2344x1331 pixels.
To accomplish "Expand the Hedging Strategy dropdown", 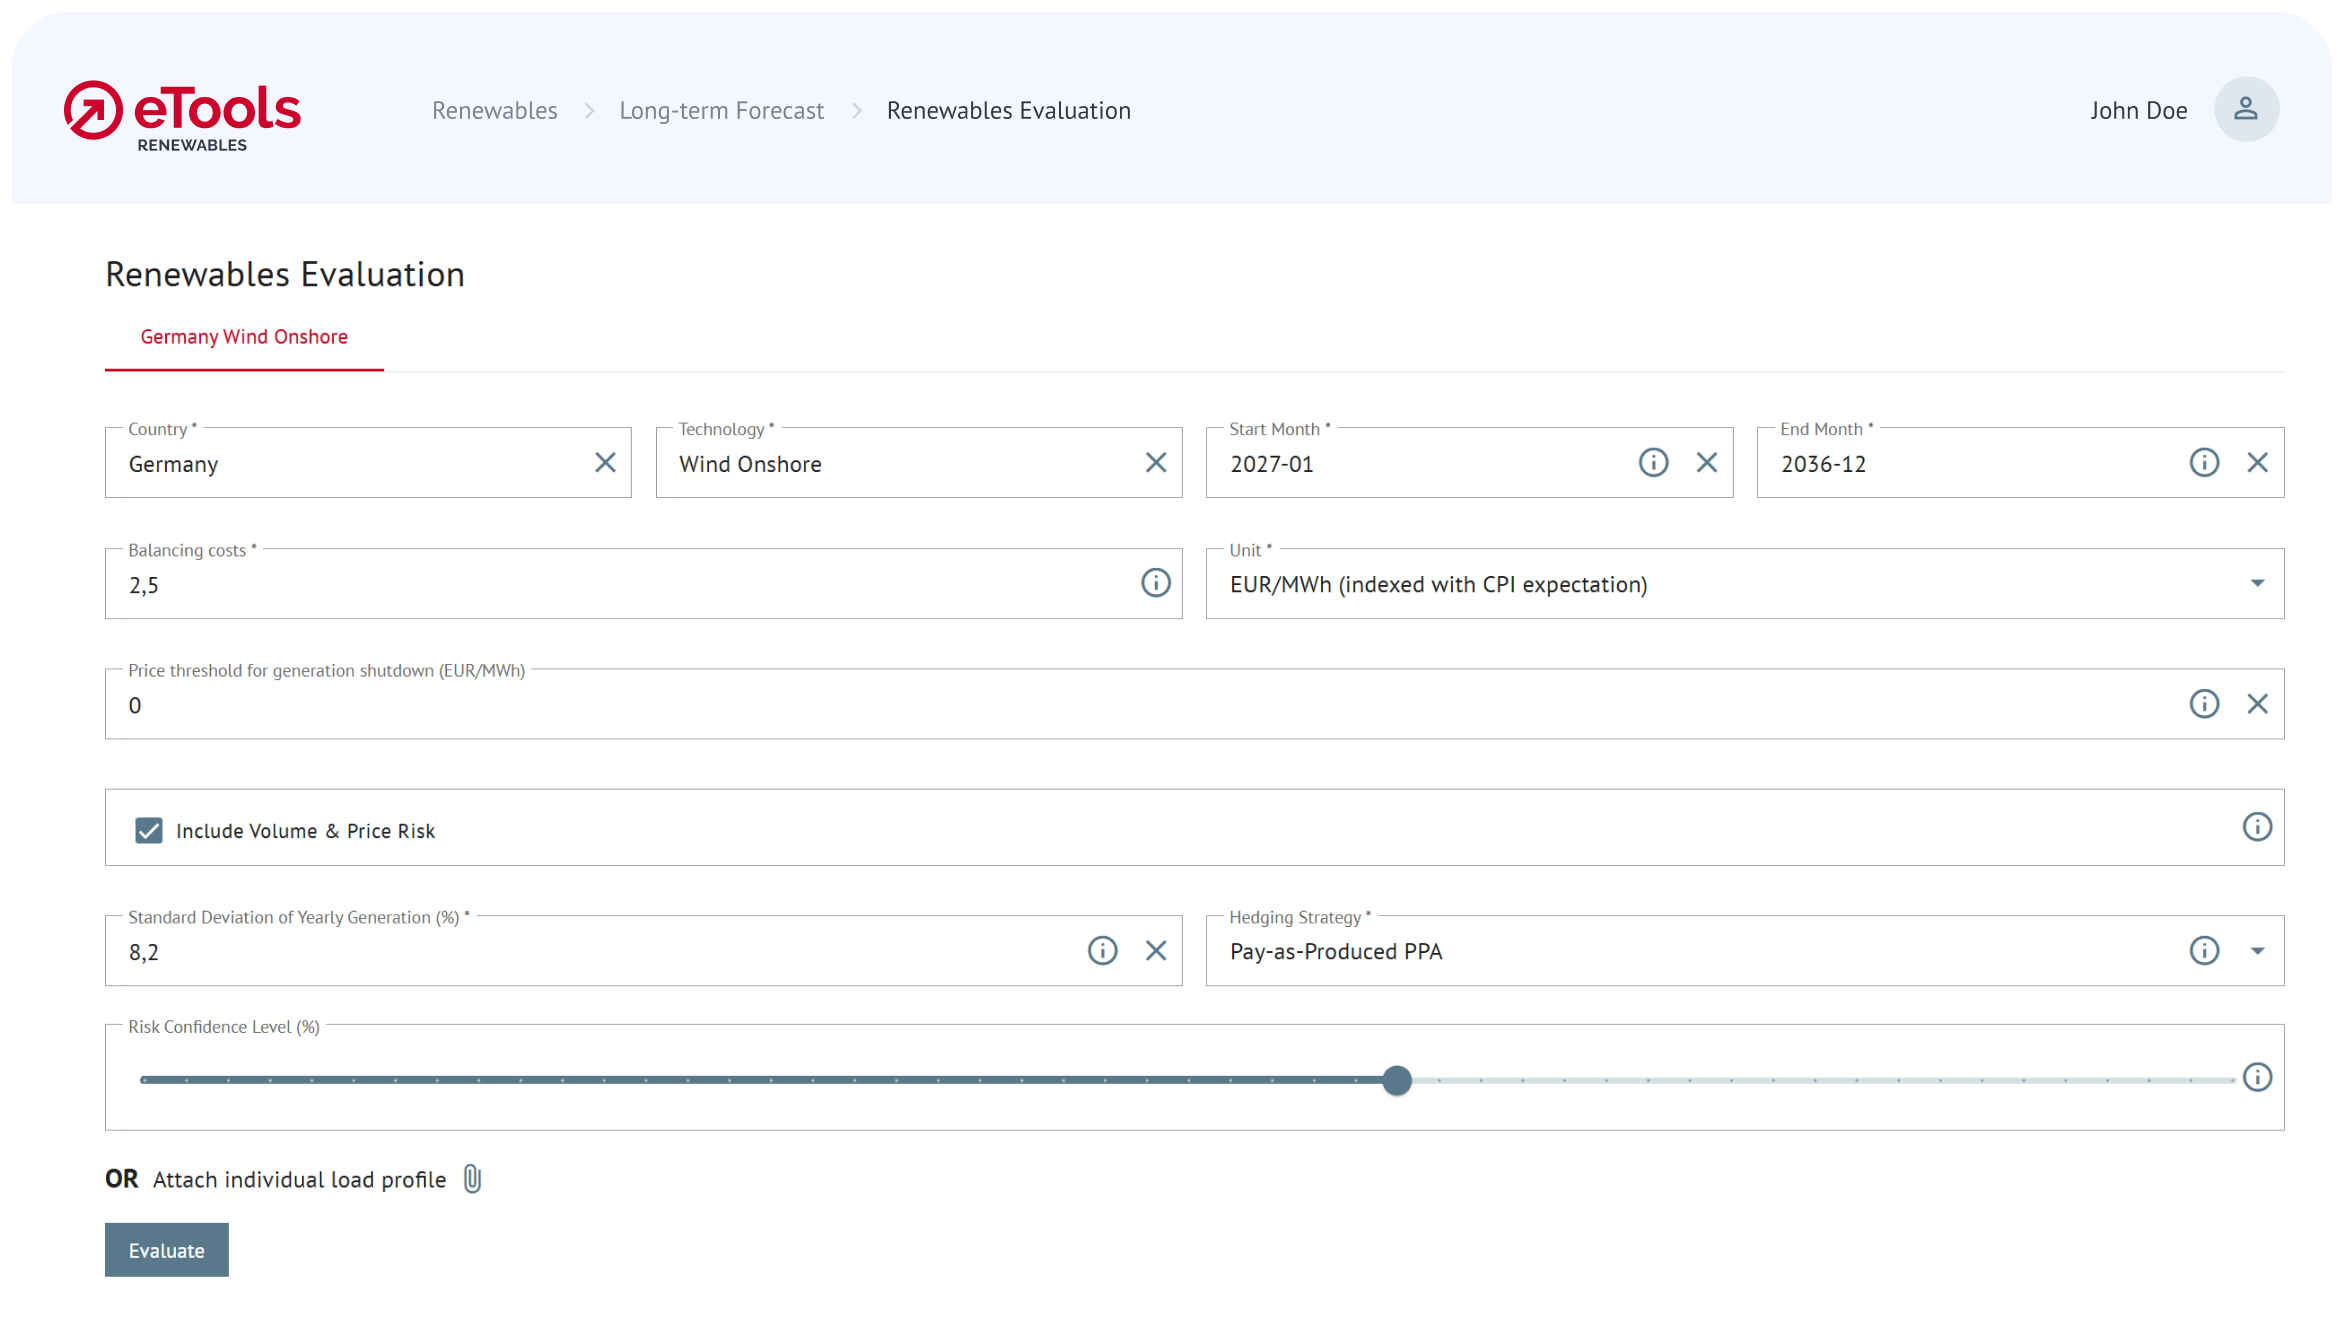I will [2257, 951].
